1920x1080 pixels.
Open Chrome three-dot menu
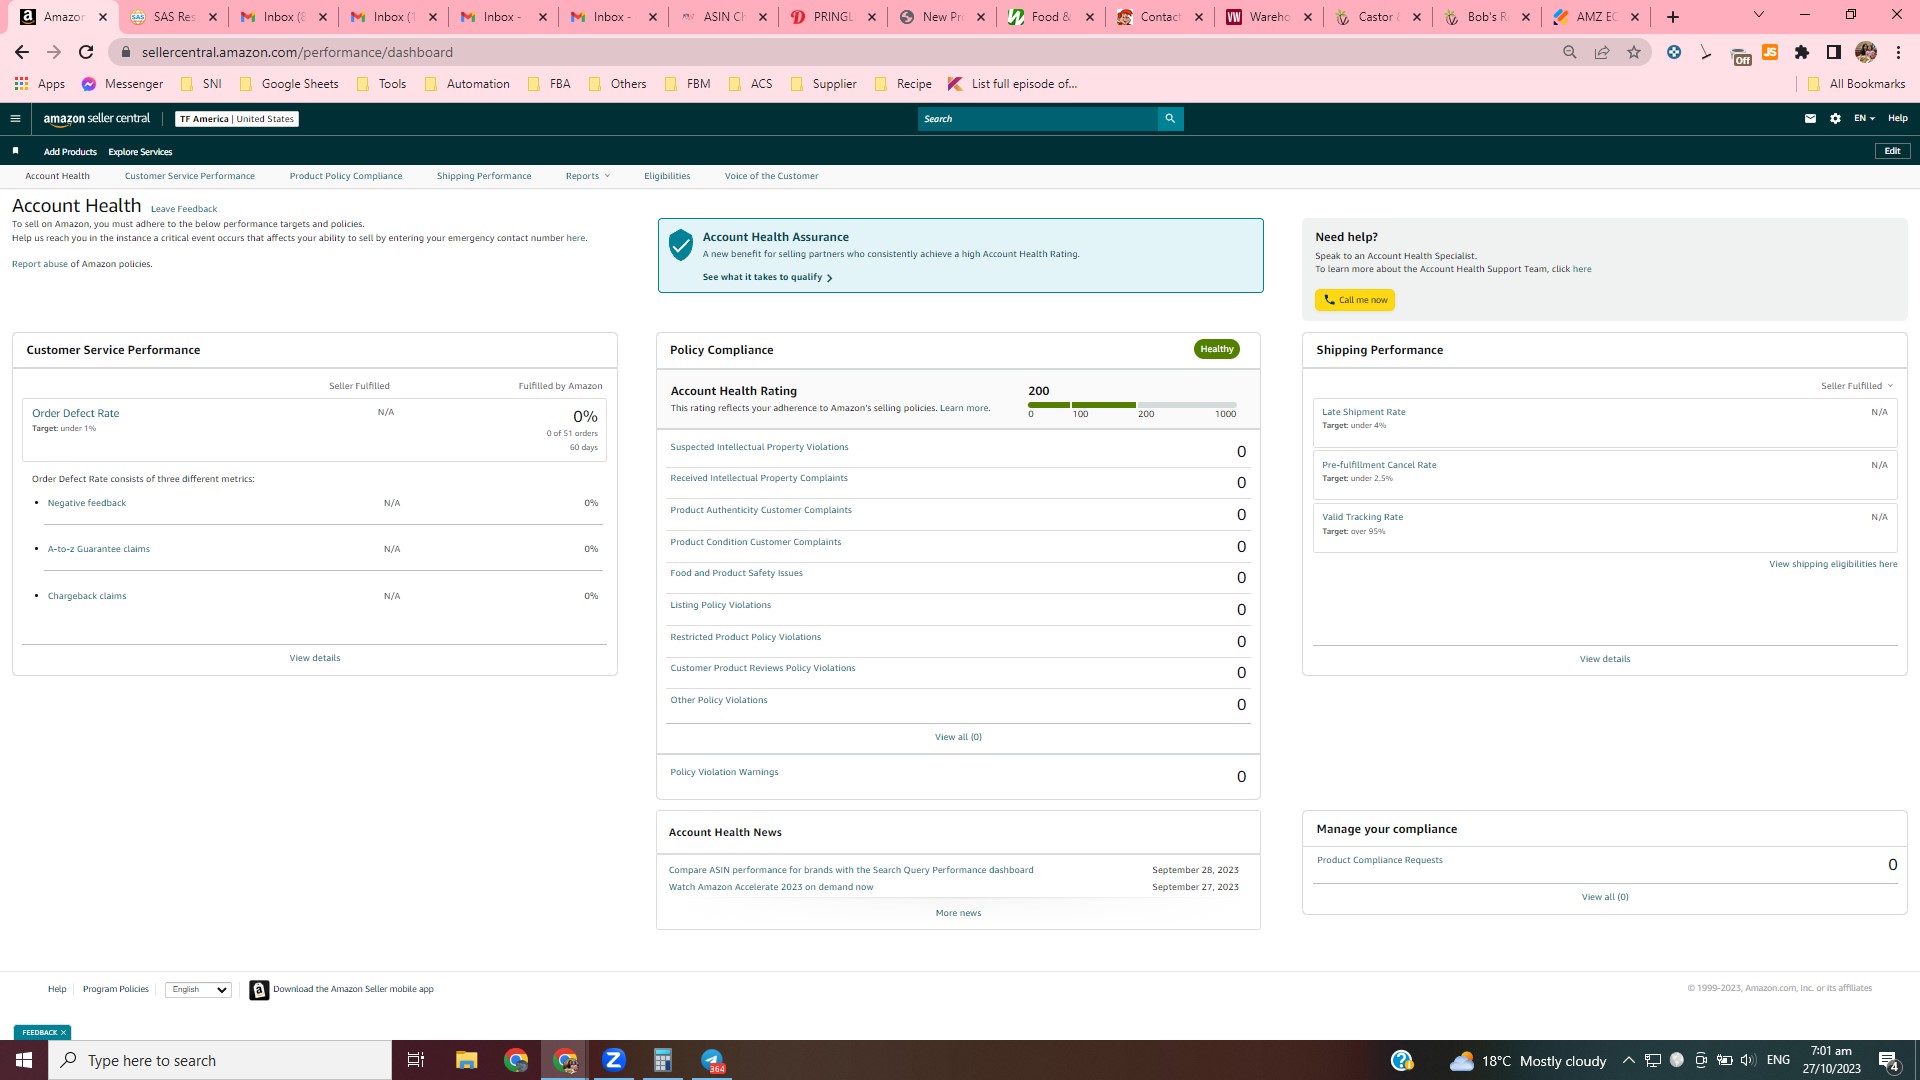coord(1898,52)
